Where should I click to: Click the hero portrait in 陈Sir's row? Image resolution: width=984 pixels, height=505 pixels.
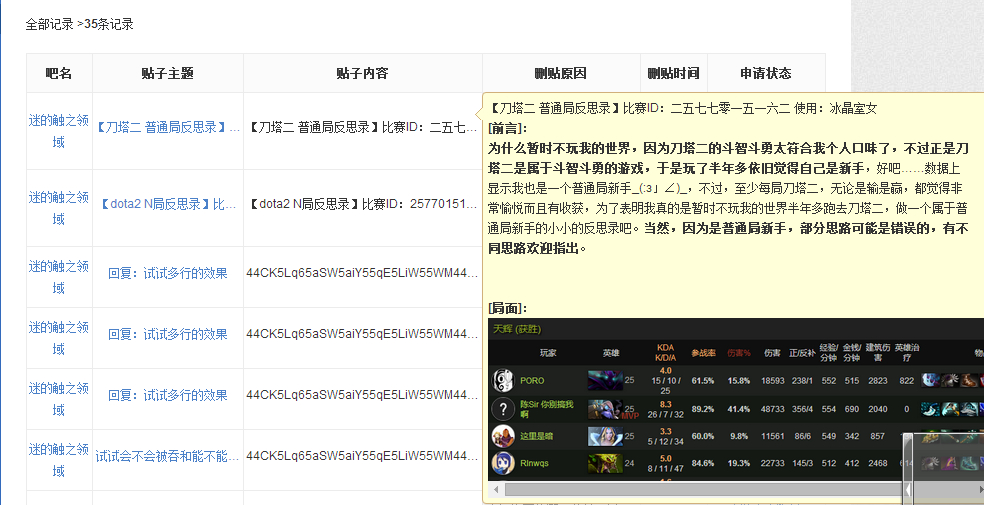tap(605, 409)
